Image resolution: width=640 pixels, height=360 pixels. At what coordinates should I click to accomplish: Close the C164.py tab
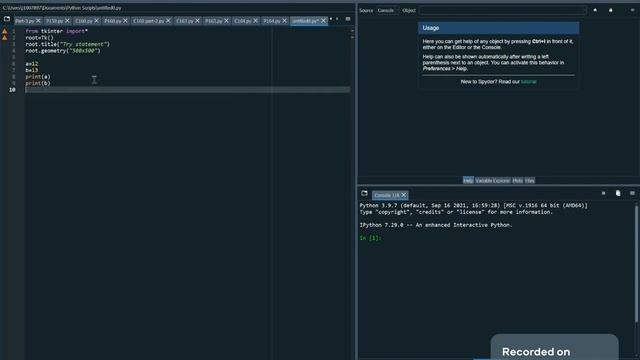coord(256,20)
